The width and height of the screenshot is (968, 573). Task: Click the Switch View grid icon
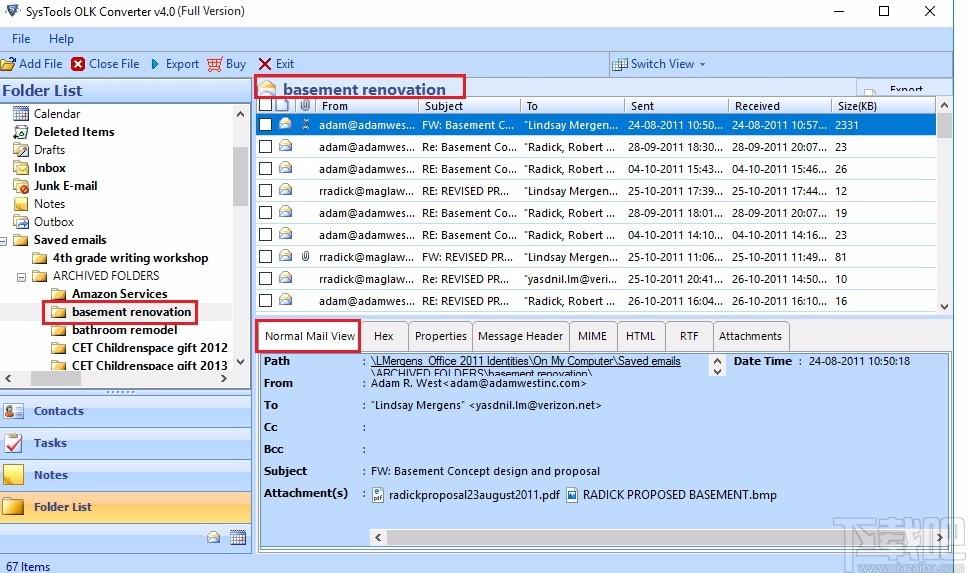tap(619, 64)
